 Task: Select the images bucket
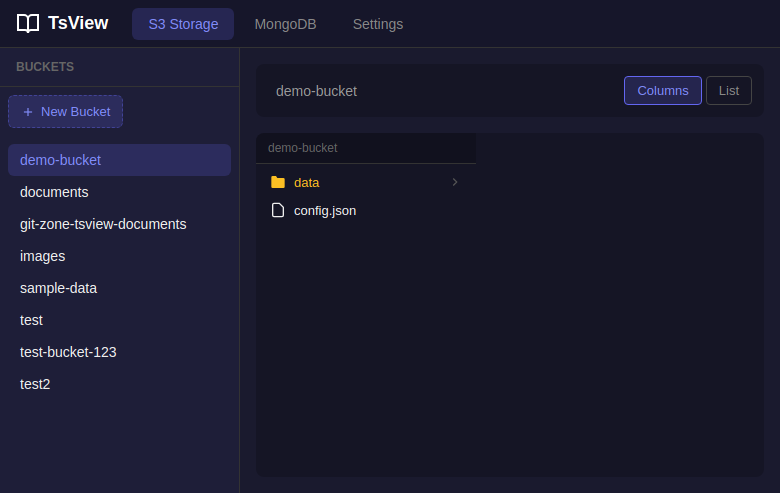click(42, 256)
